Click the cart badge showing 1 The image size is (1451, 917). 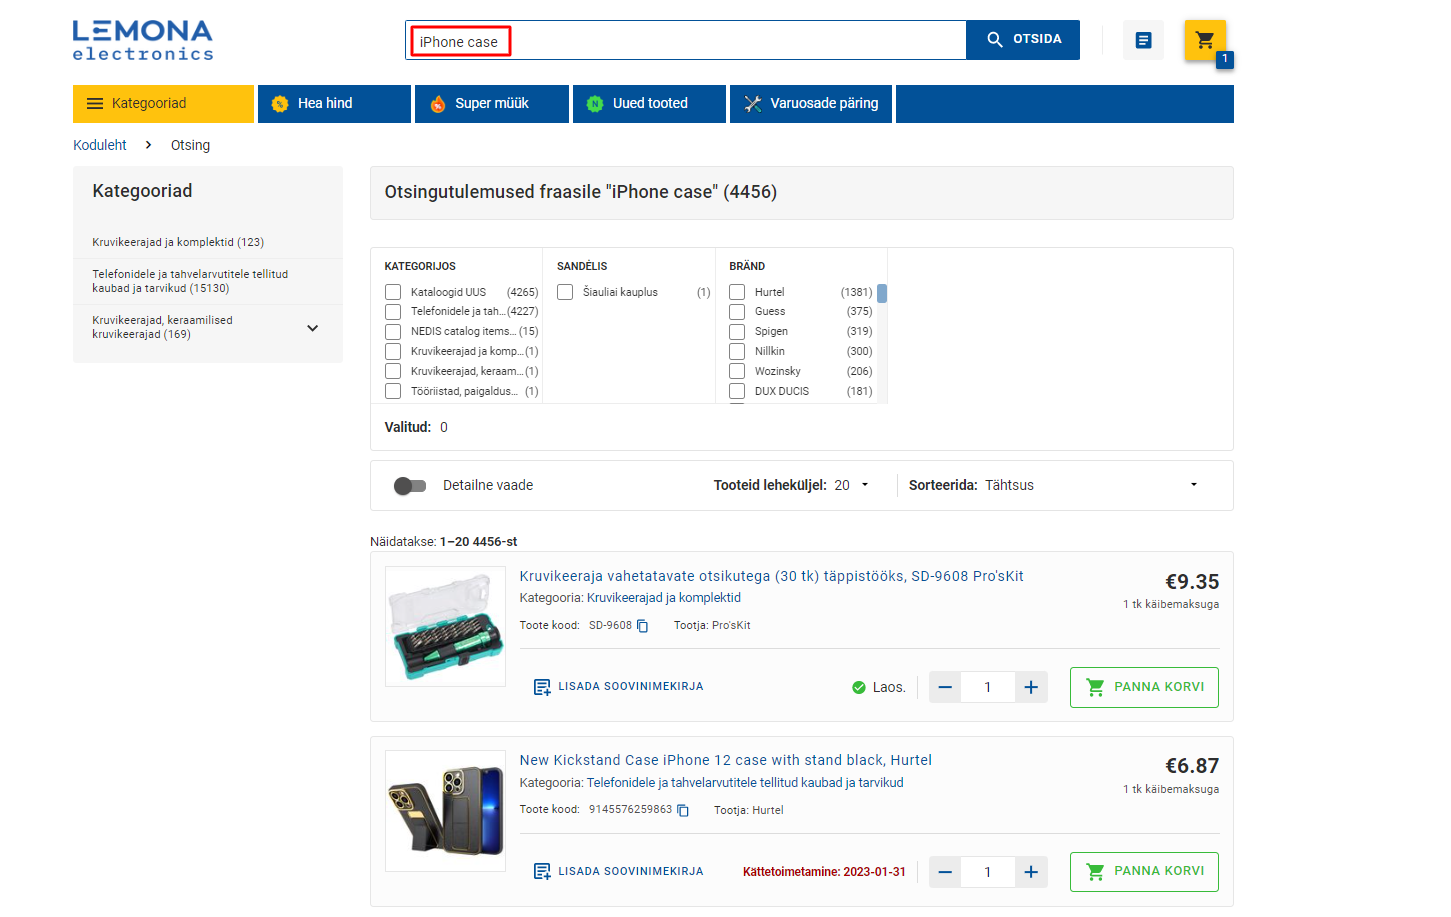pos(1225,59)
